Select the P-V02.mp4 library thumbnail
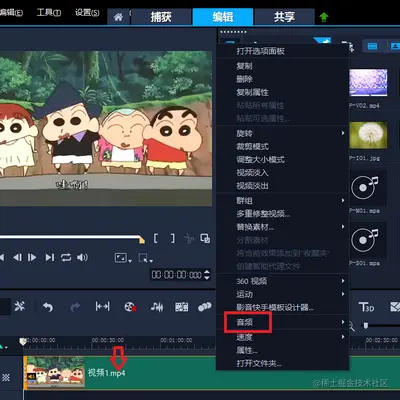Viewport: 400px width, 400px height. pos(368,83)
